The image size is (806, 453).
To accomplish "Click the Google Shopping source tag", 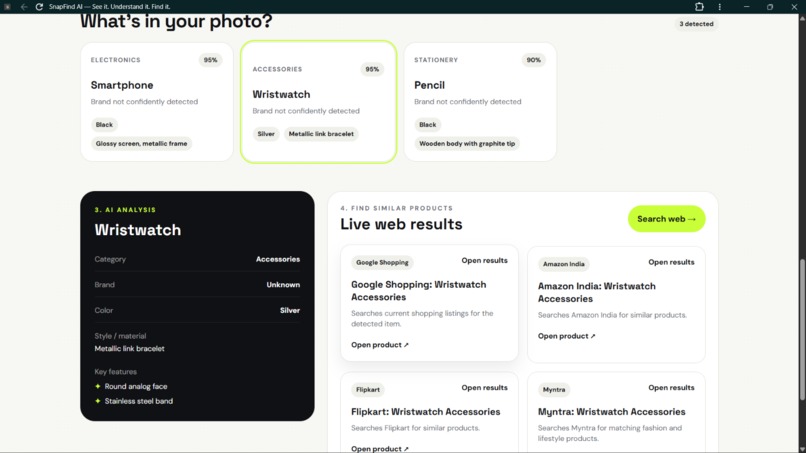I will point(382,263).
